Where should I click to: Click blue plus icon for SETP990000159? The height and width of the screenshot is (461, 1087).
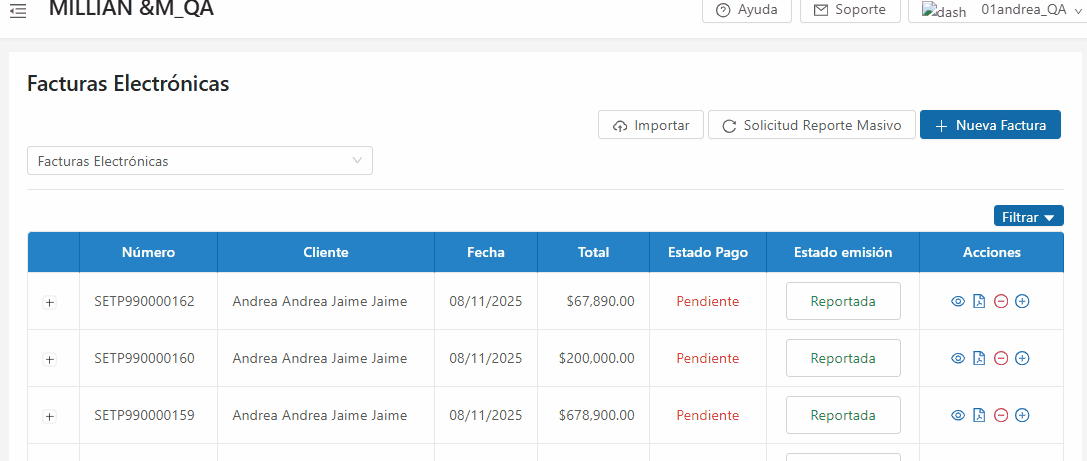click(1022, 415)
